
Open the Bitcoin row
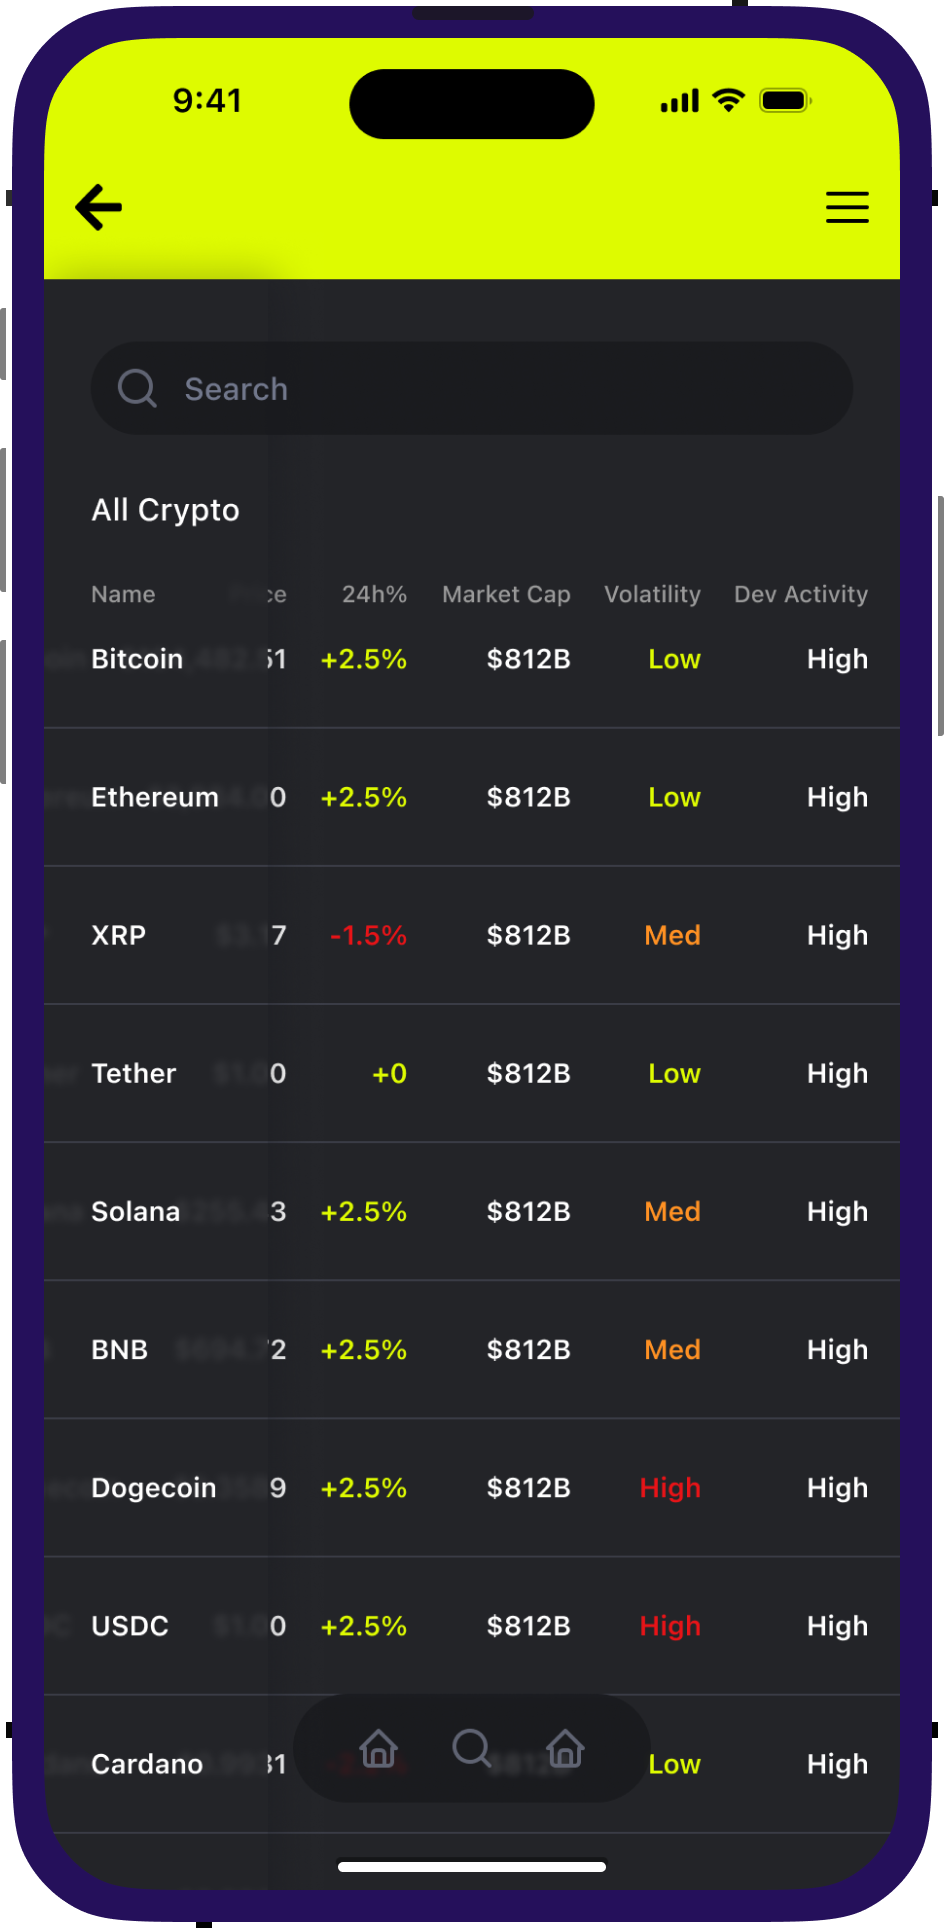tap(137, 659)
